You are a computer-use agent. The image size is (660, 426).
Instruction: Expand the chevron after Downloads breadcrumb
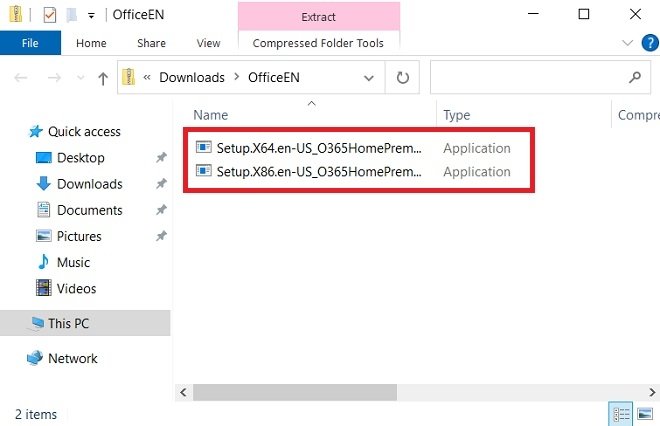237,77
